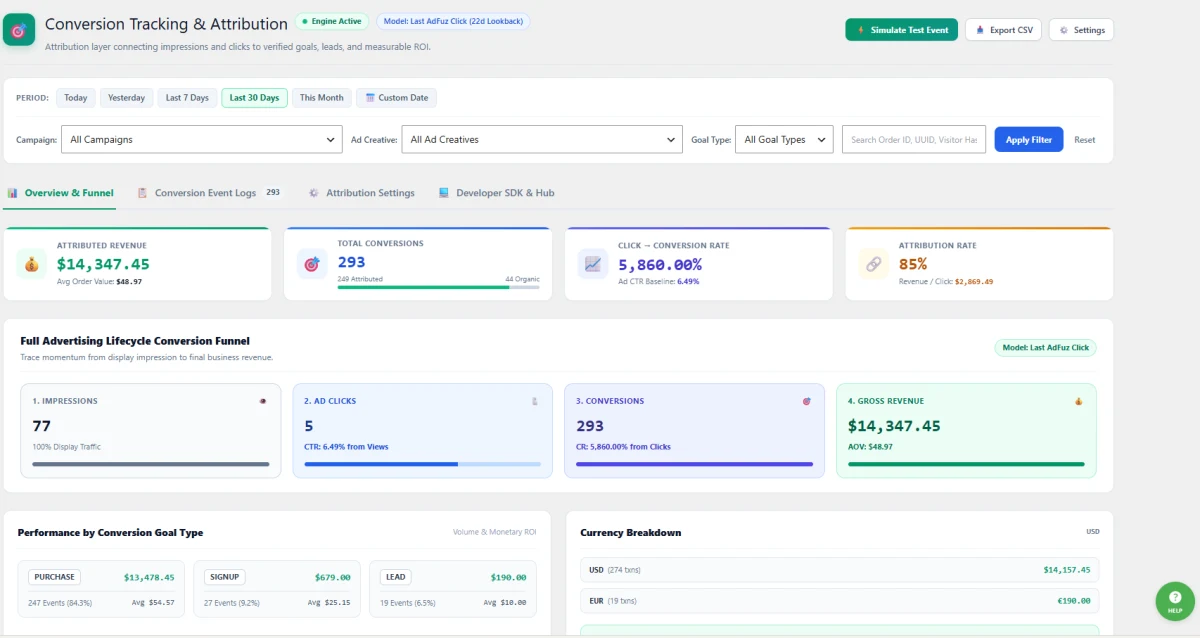Image resolution: width=1200 pixels, height=638 pixels.
Task: Click the Conversions funnel purple progress bar
Action: (x=694, y=464)
